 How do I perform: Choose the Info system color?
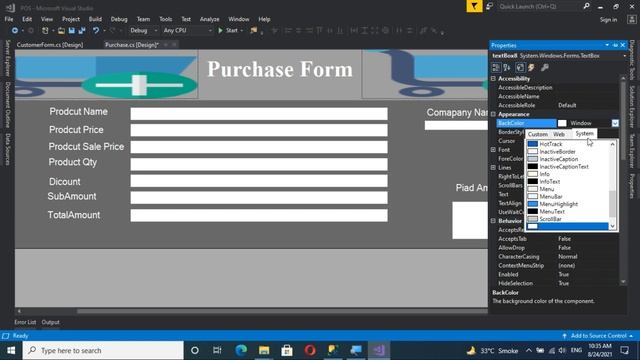(567, 174)
